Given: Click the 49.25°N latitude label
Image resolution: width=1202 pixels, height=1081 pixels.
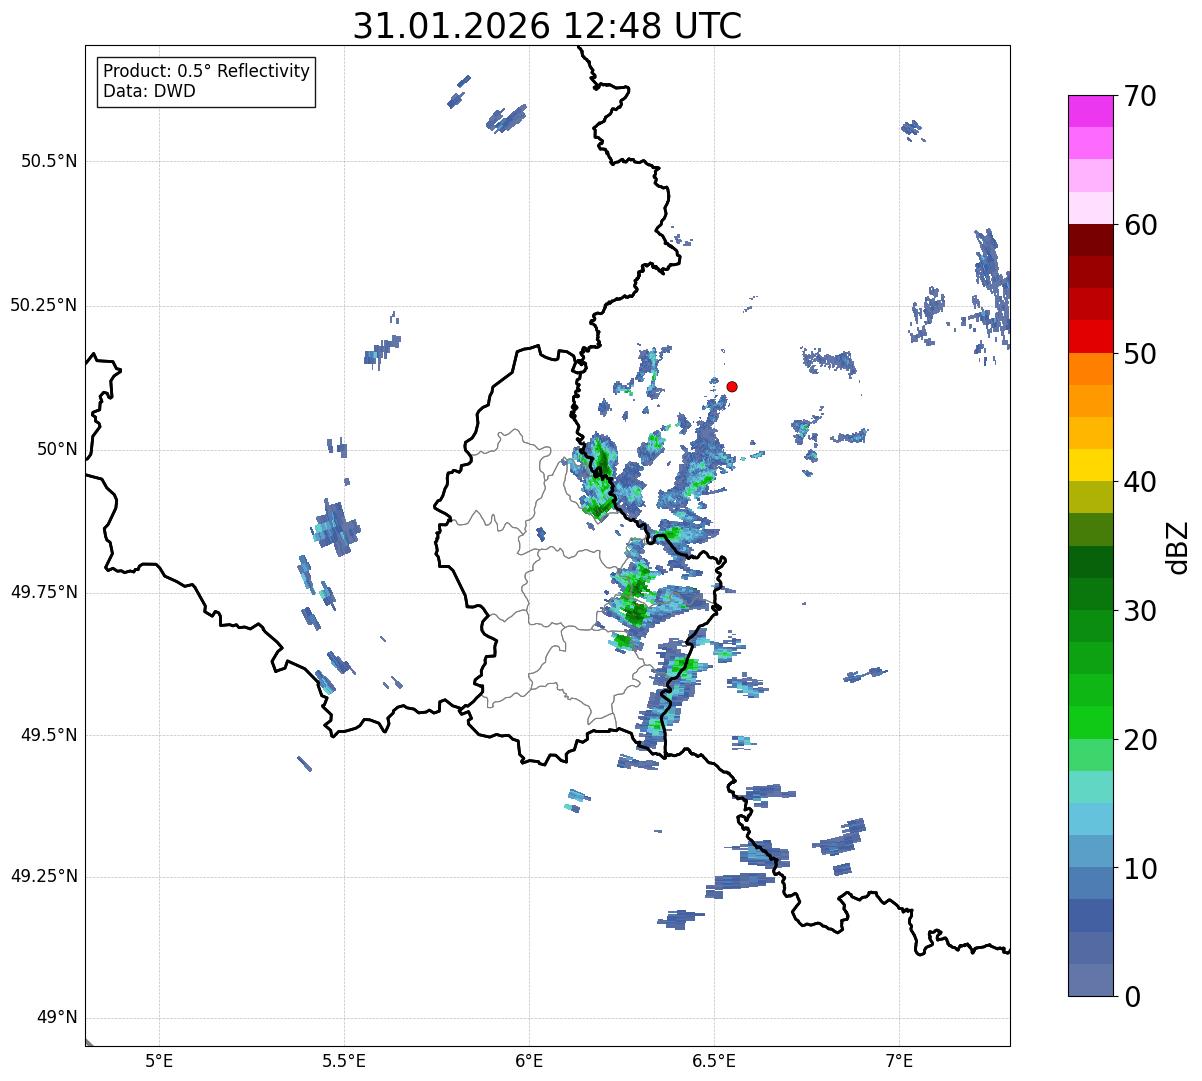Looking at the screenshot, I should (x=43, y=877).
